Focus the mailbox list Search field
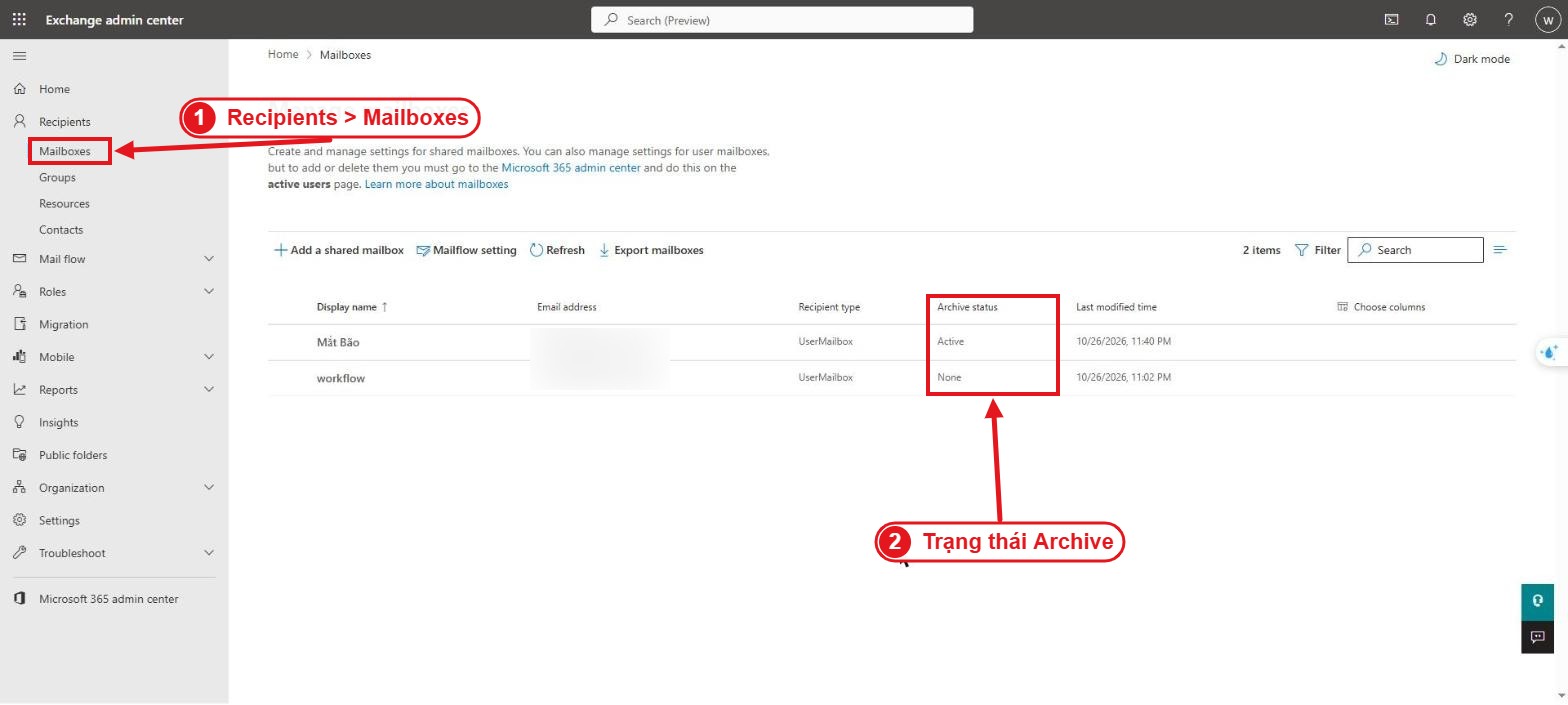The image size is (1568, 705). (1416, 250)
